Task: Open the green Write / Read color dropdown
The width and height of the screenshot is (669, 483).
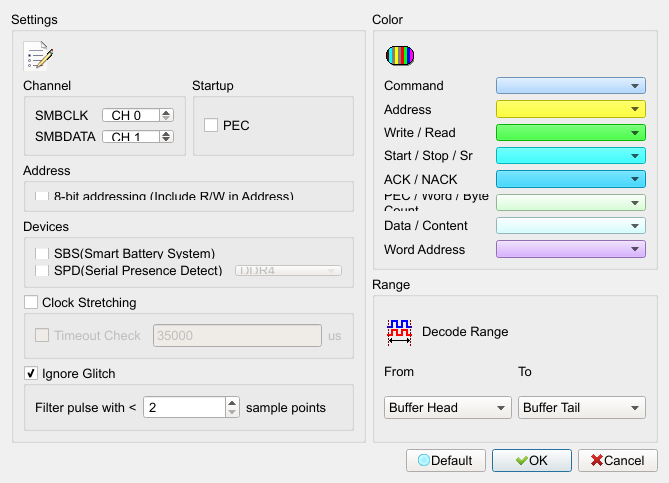Action: [570, 132]
